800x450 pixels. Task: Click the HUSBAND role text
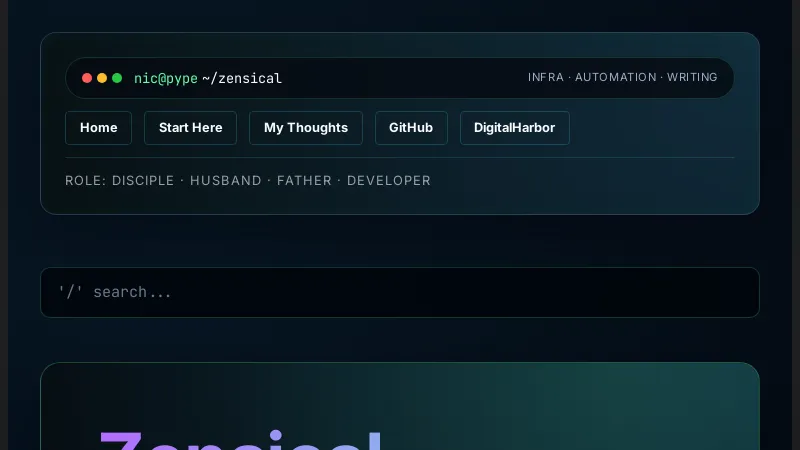[x=225, y=181]
